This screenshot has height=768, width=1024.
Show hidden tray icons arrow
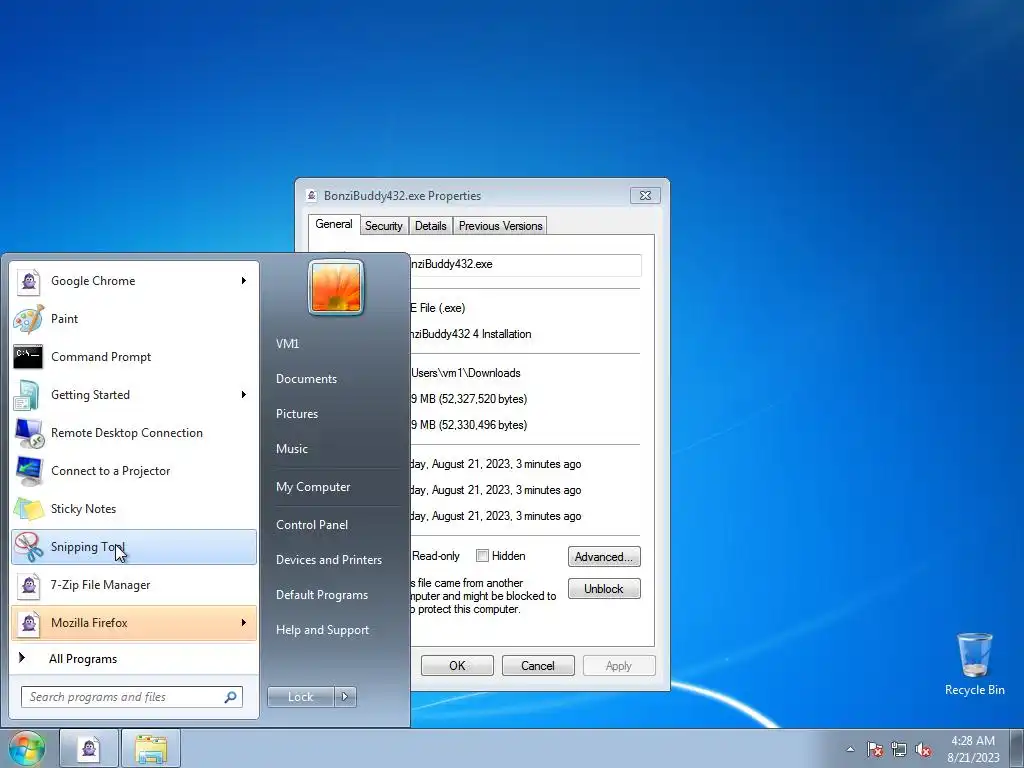pyautogui.click(x=850, y=749)
